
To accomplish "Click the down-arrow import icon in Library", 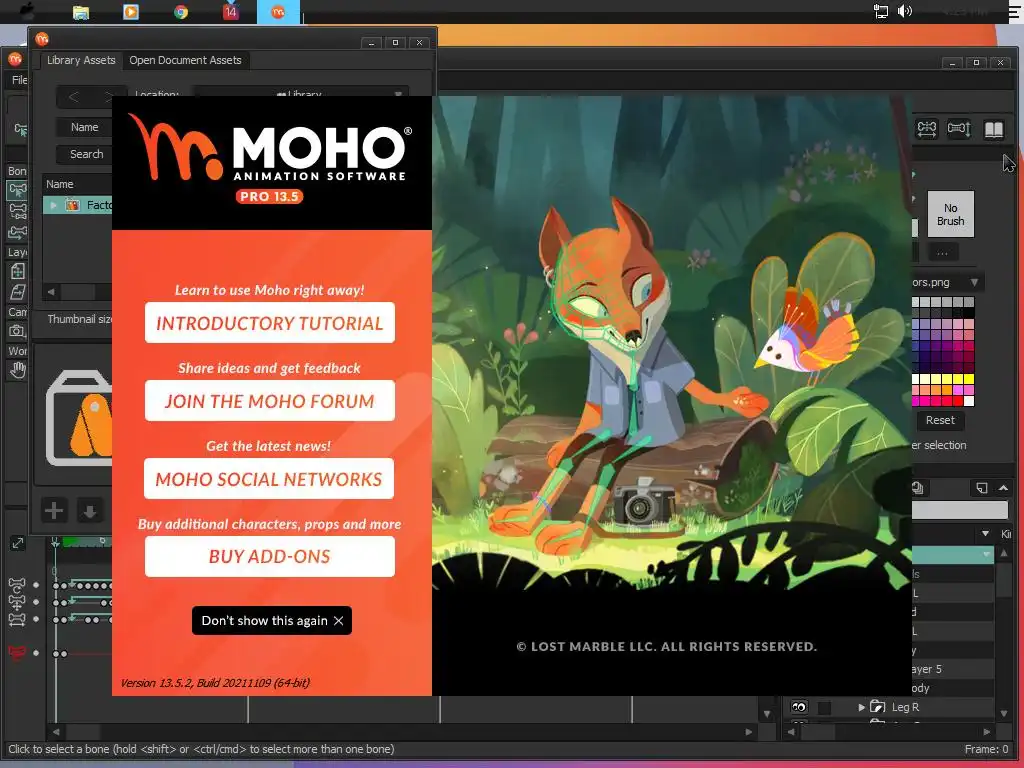I will point(90,511).
